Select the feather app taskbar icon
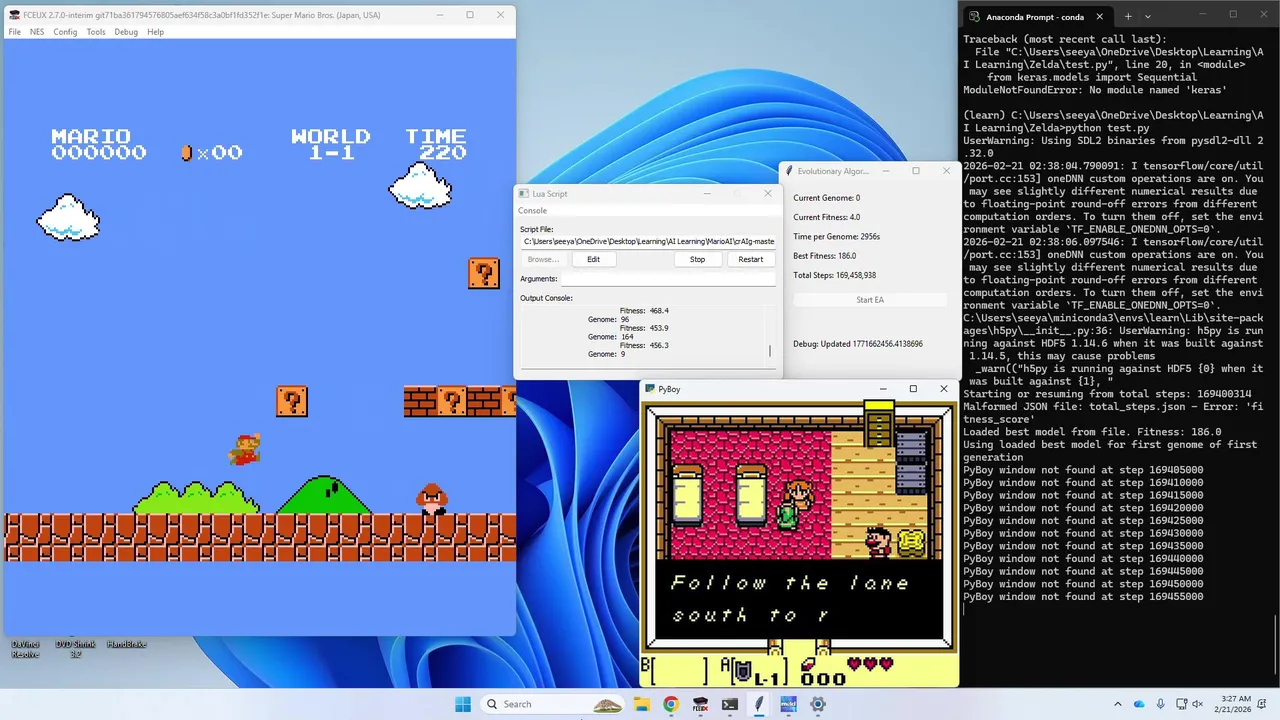This screenshot has height=720, width=1280. [x=759, y=704]
